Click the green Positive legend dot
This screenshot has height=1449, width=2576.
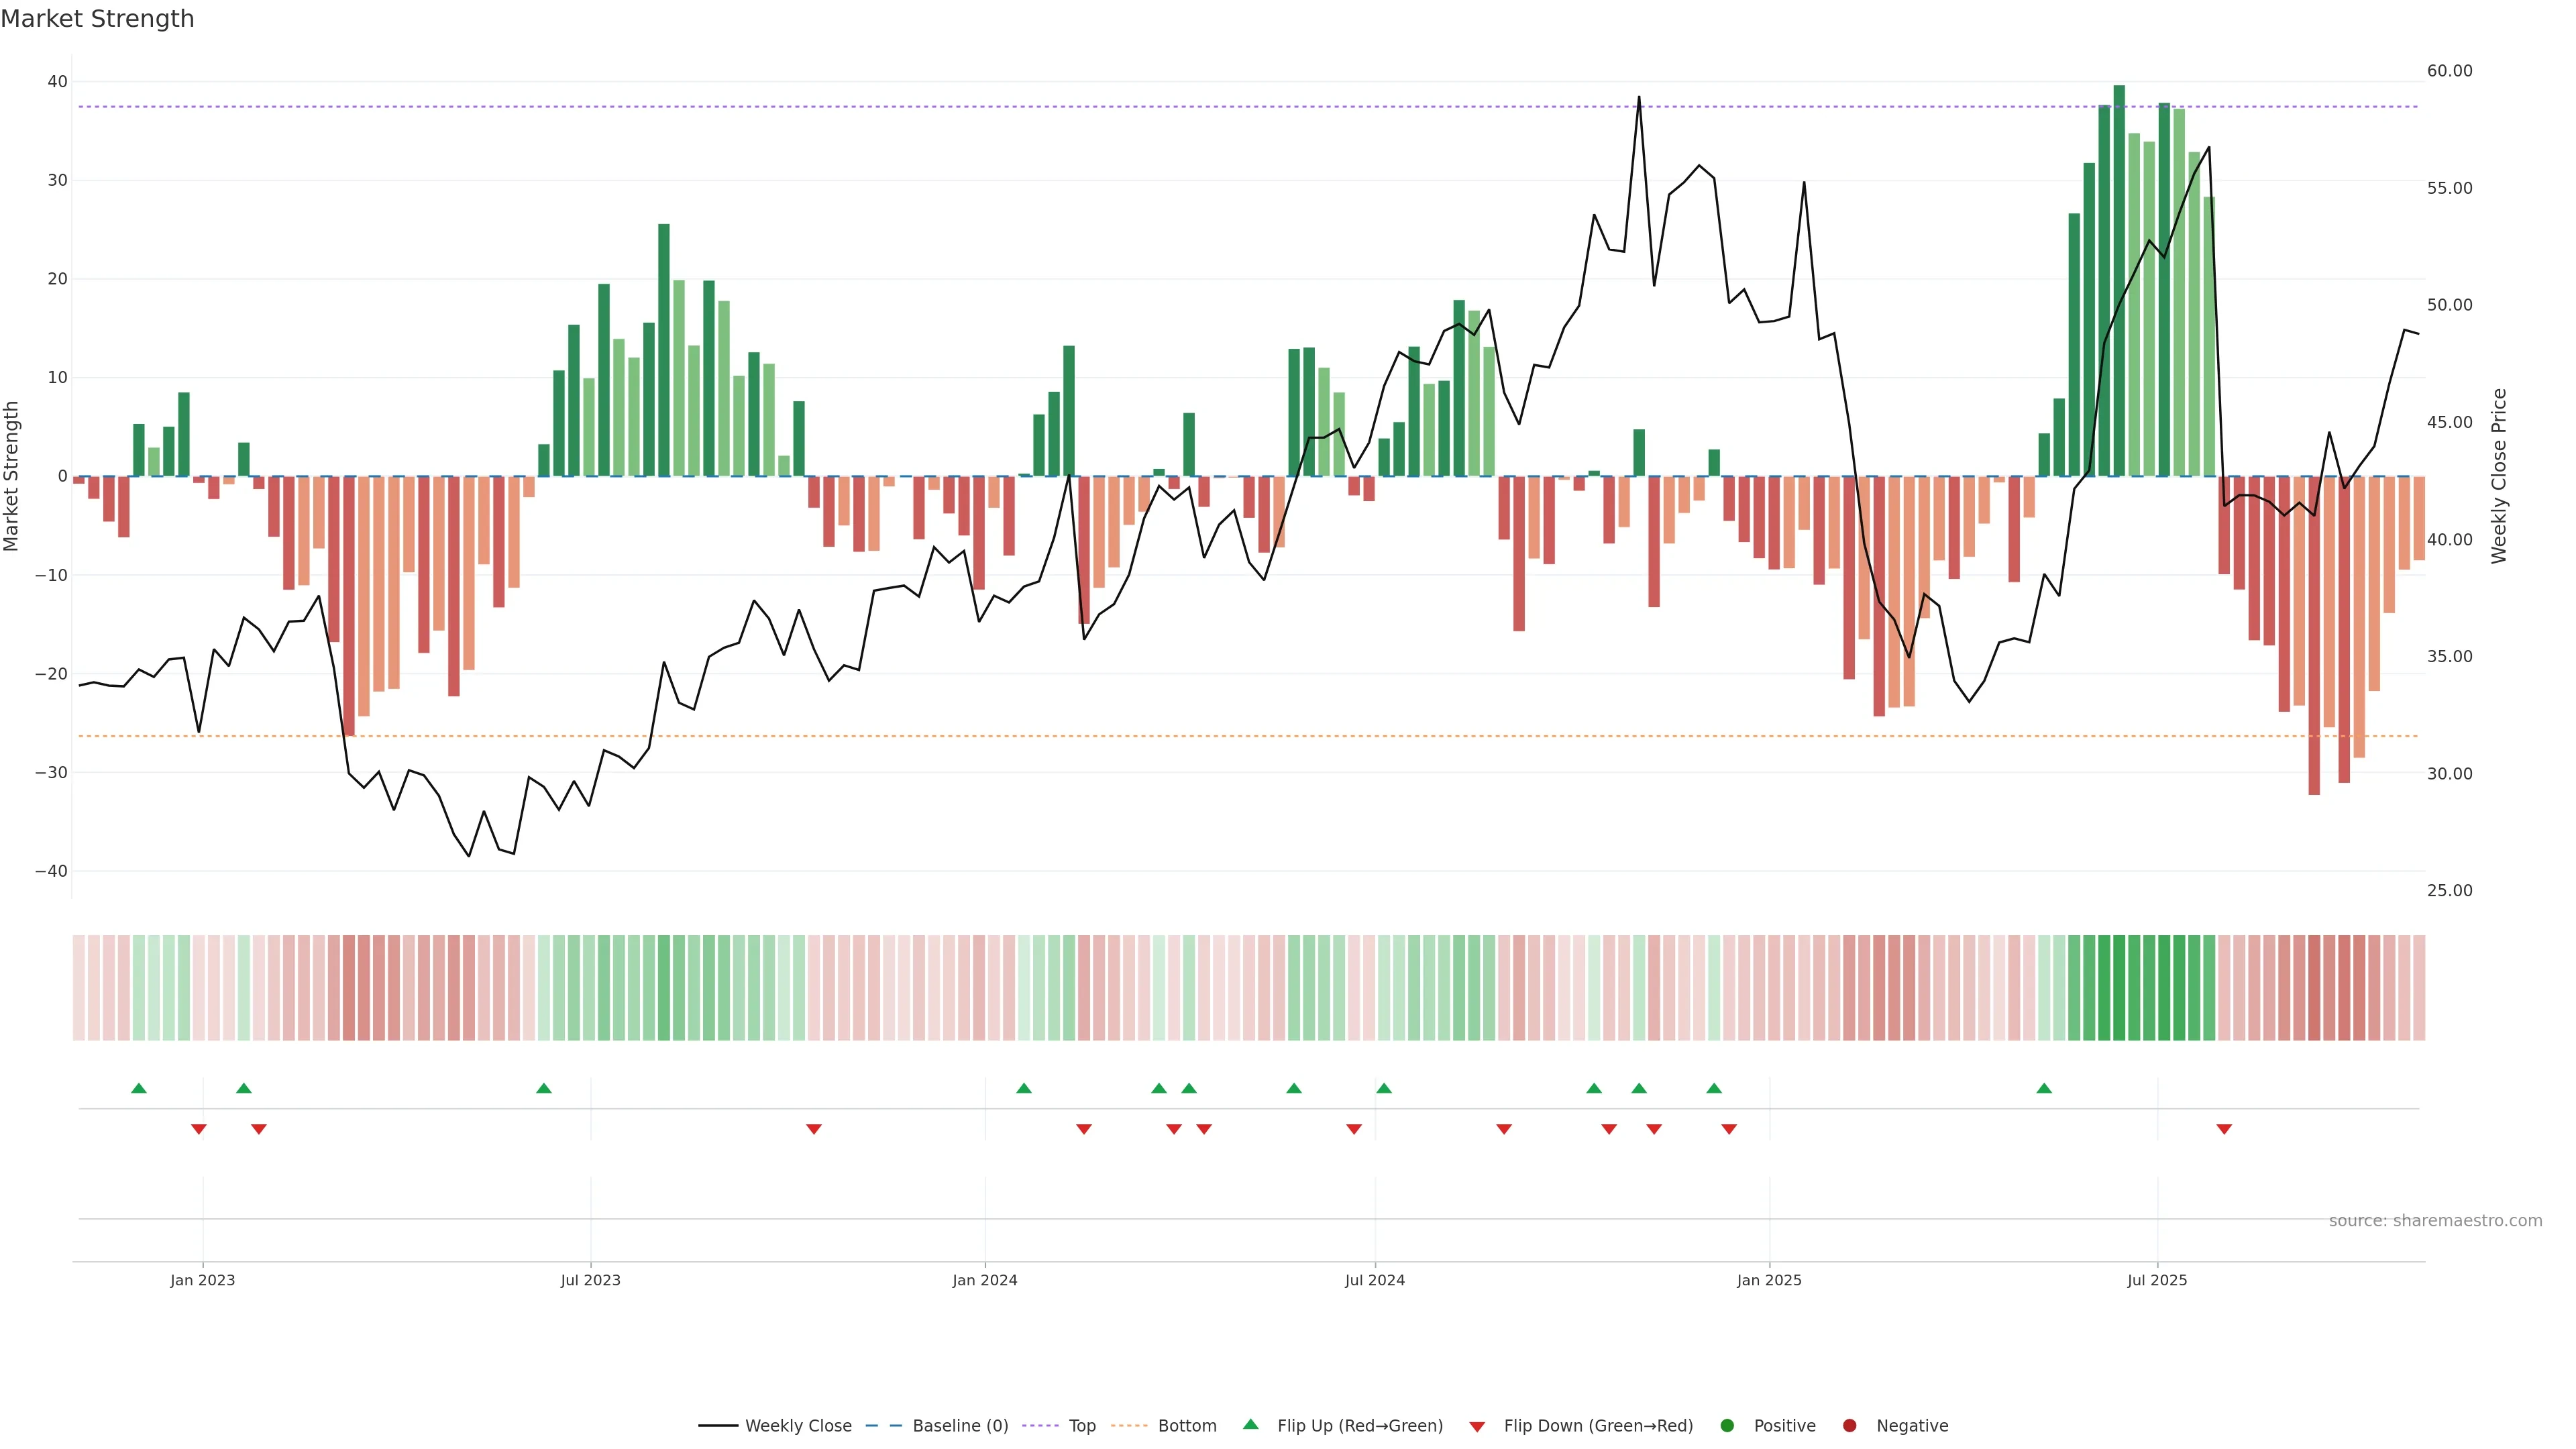1726,1425
